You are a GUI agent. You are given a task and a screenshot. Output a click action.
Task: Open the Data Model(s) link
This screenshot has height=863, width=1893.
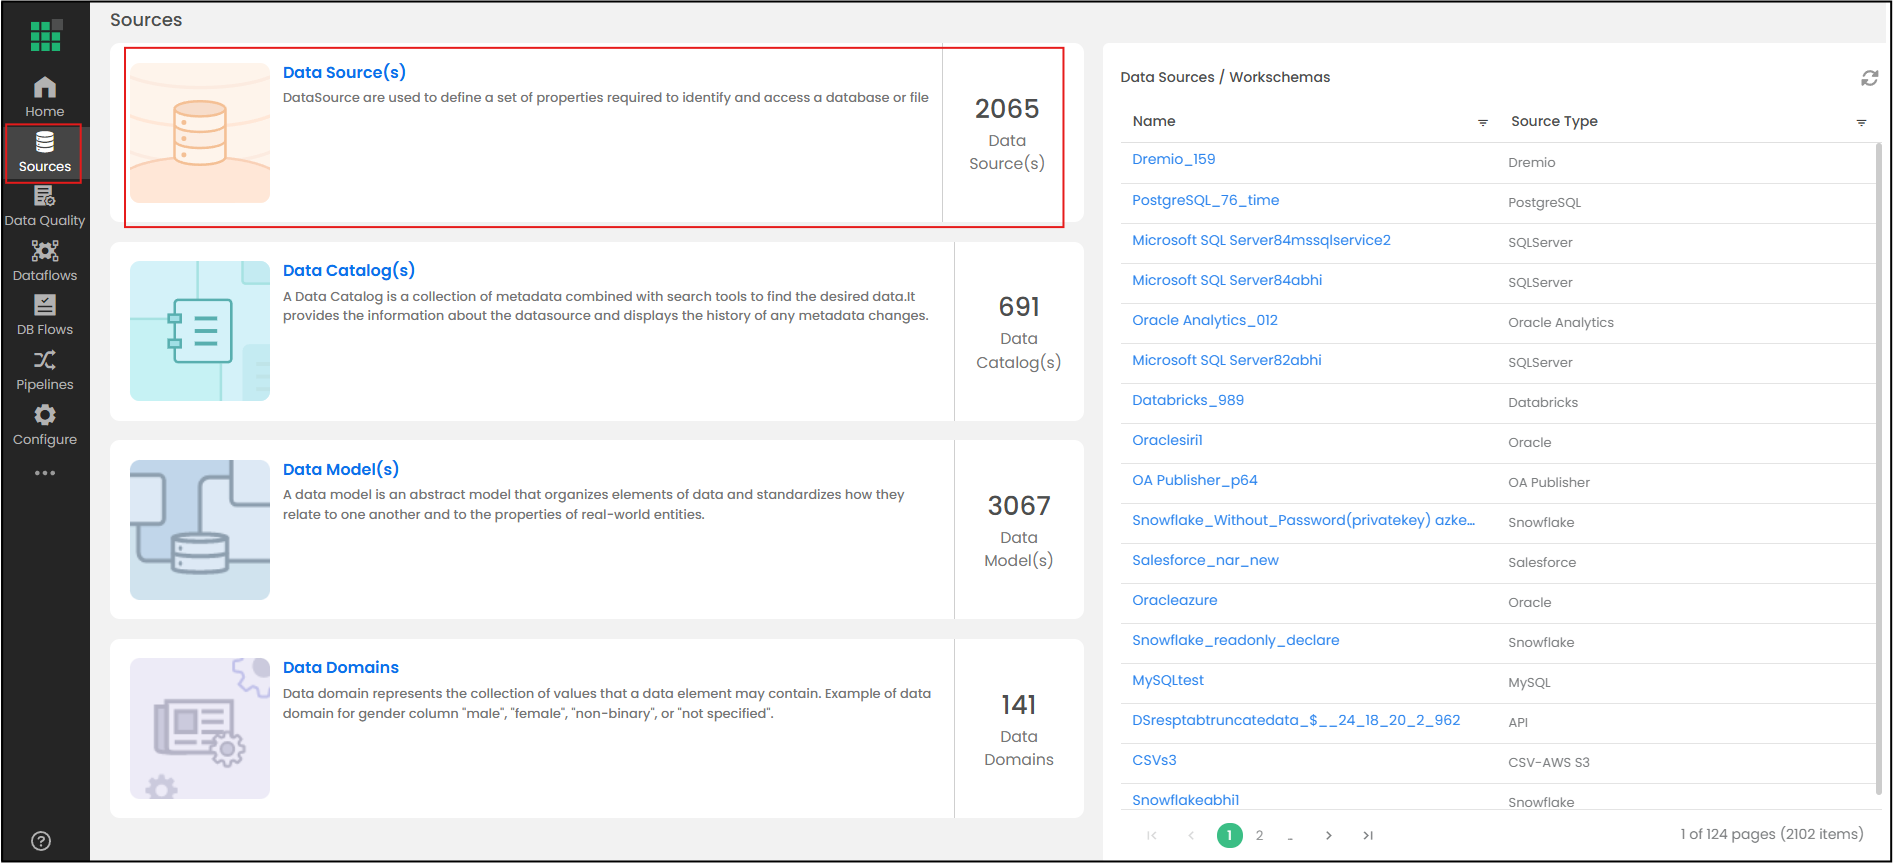(x=340, y=469)
